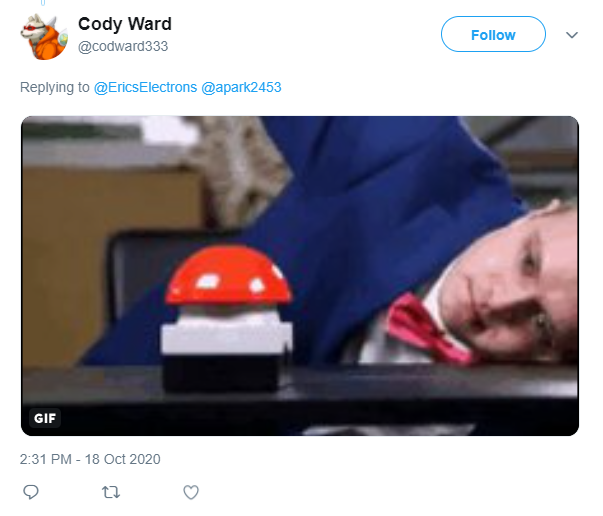Play the GIF by clicking the red buzzer

[228, 275]
